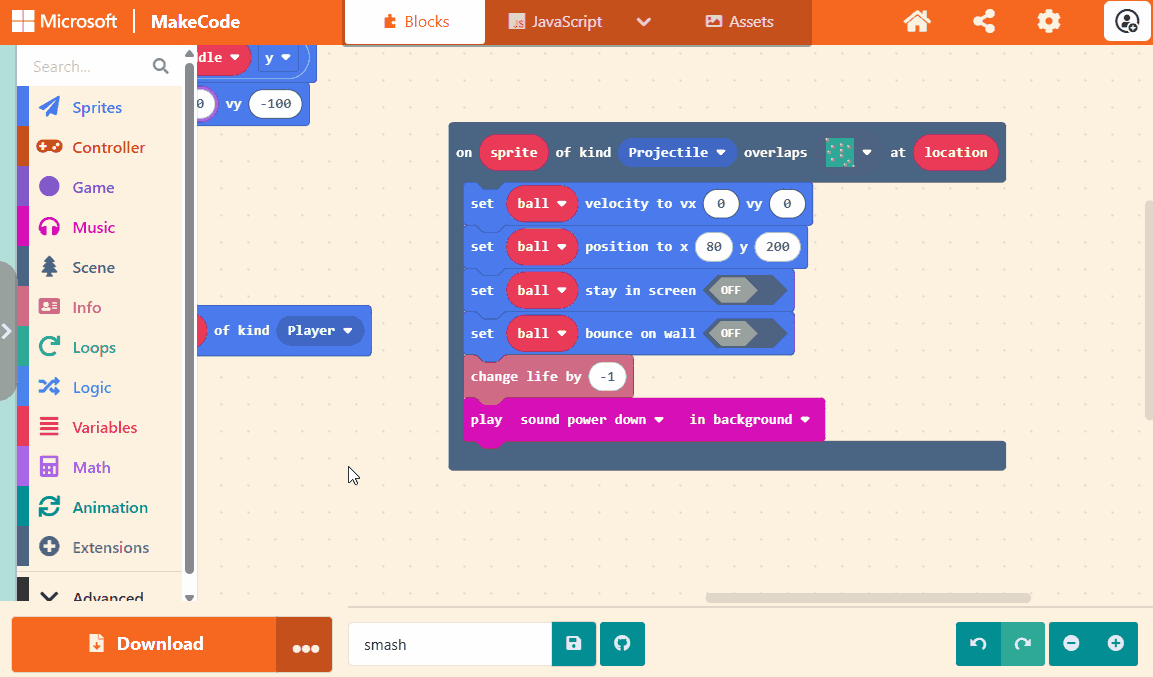Toggle the bounce on wall OFF switch

[745, 334]
